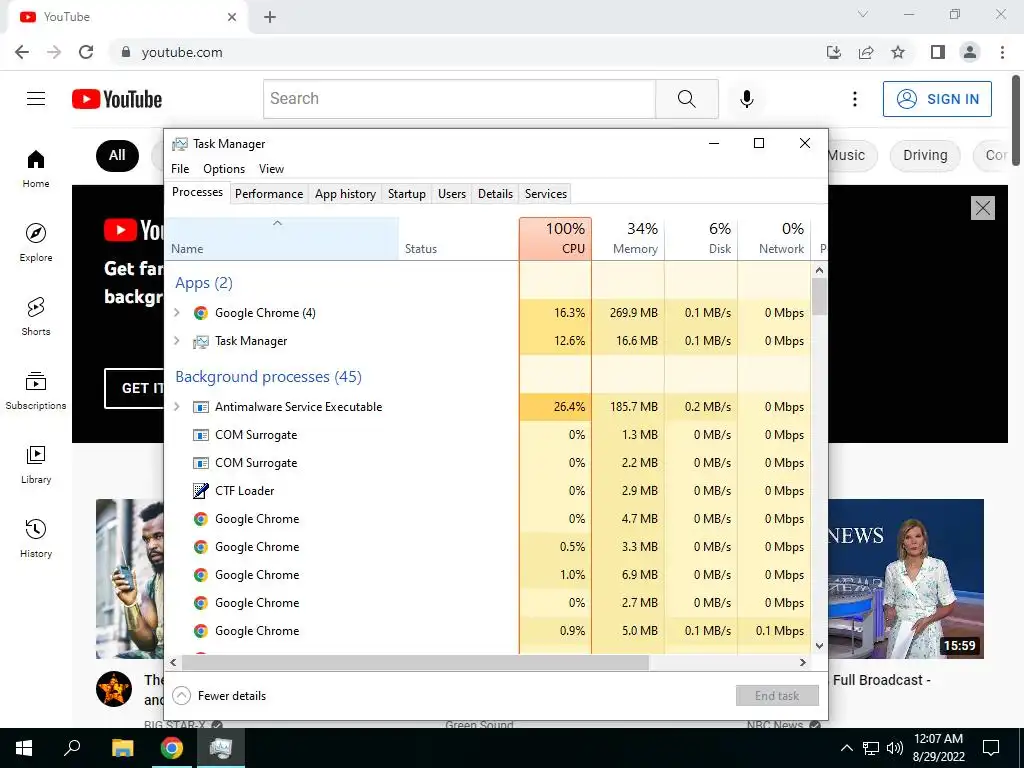This screenshot has width=1024, height=768.
Task: Switch to Users tab
Action: [x=452, y=194]
